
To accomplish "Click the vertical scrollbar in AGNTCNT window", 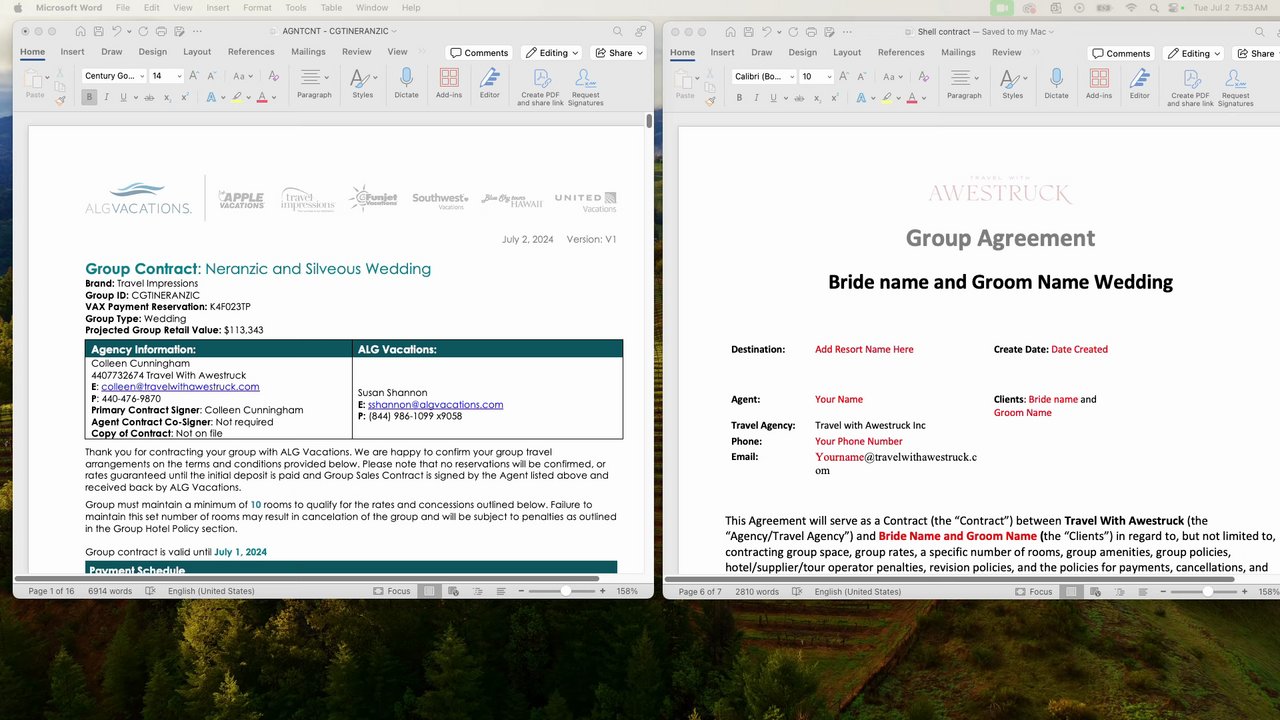I will (x=649, y=122).
